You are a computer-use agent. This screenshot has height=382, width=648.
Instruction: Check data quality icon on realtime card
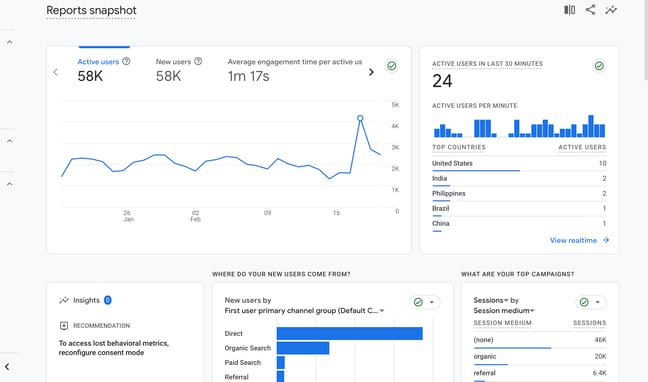point(599,66)
